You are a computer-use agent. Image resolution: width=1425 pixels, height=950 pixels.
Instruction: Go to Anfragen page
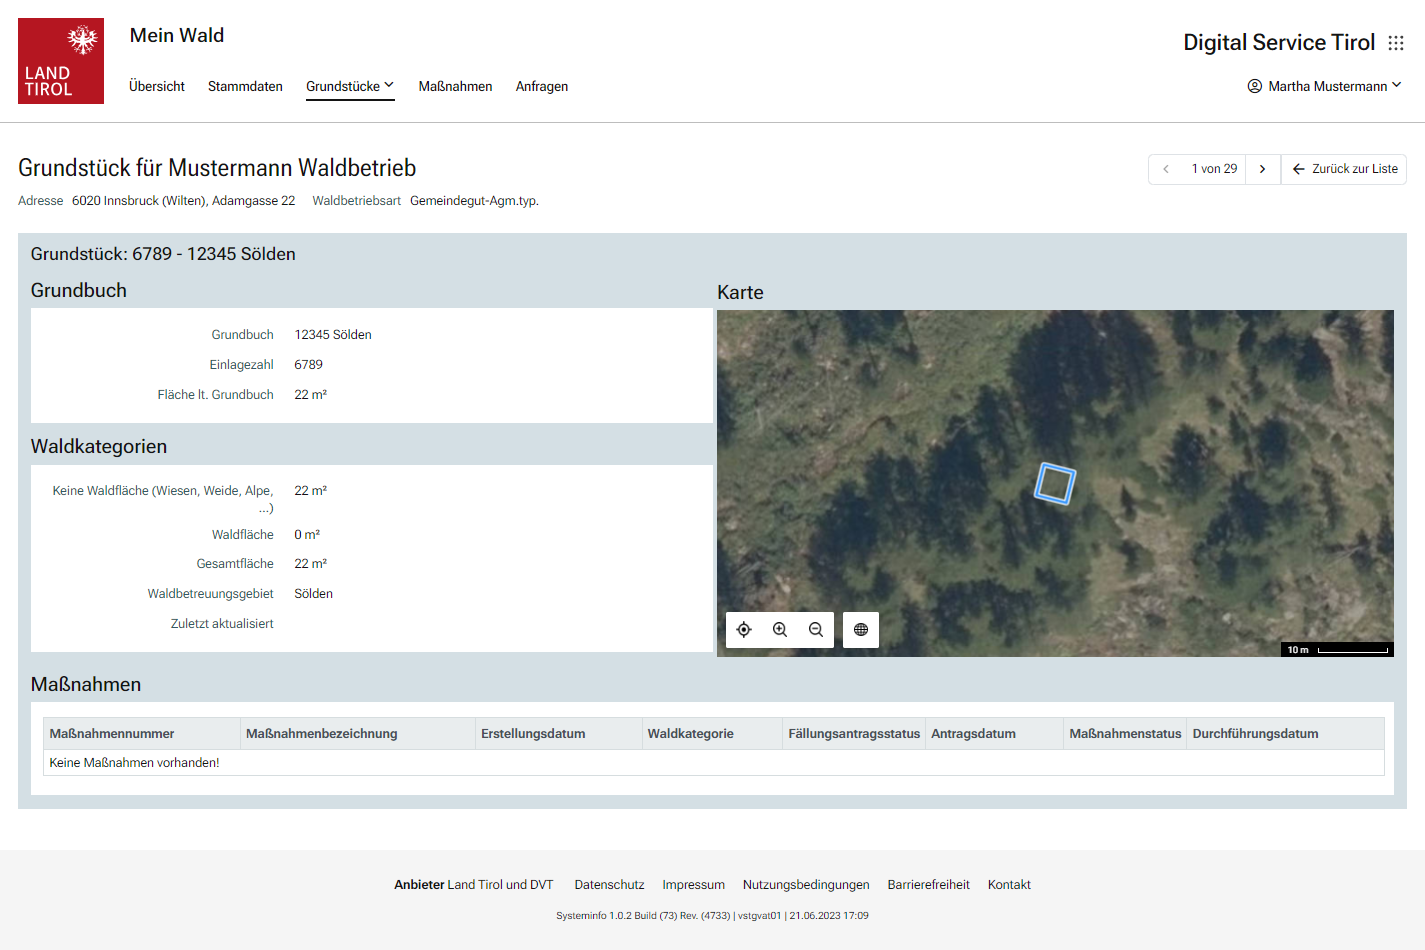tap(542, 86)
